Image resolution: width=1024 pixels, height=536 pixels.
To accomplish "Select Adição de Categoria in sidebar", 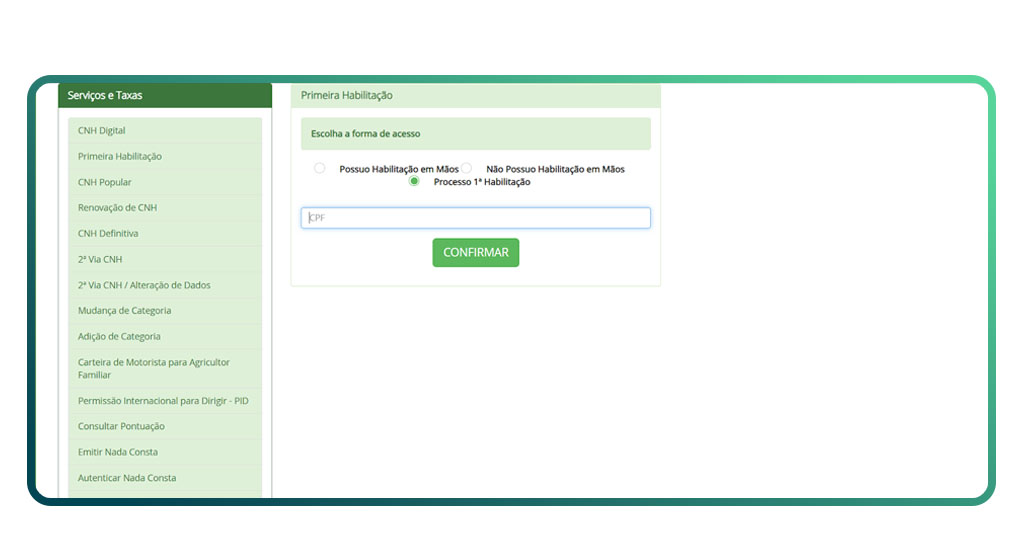I will pyautogui.click(x=119, y=337).
